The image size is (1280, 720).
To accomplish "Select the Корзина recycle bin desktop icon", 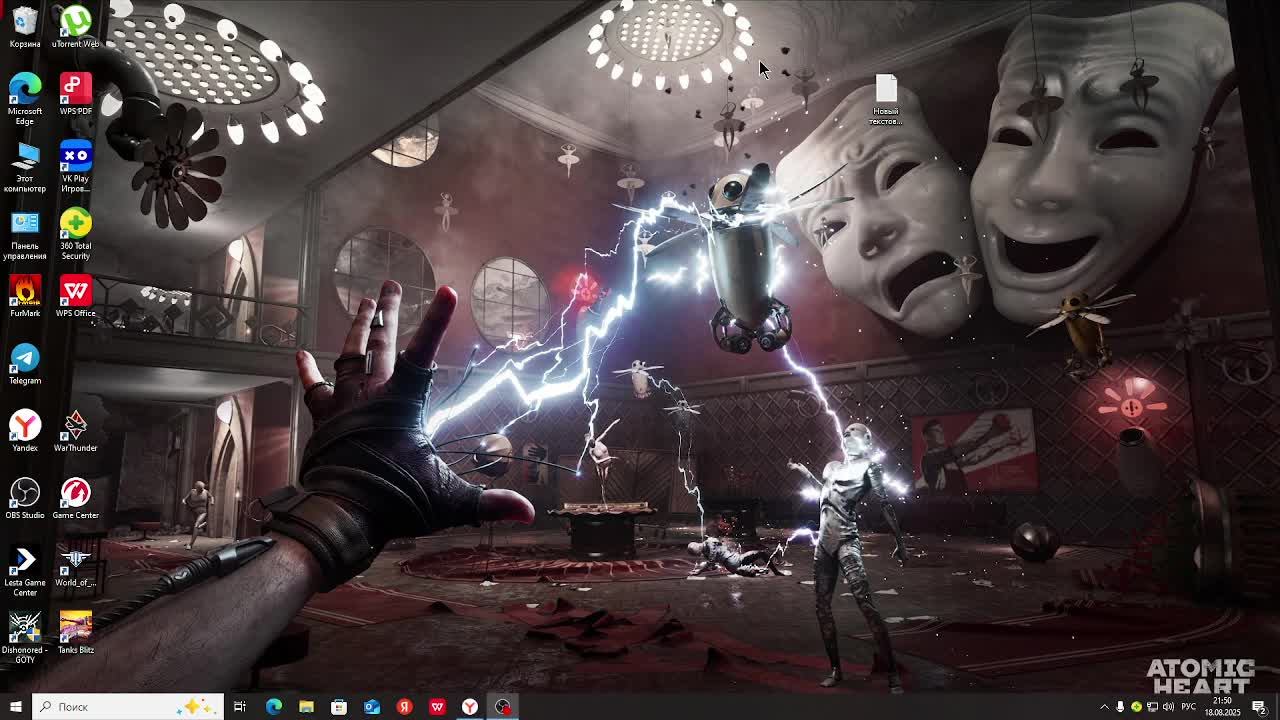I will click(x=25, y=27).
